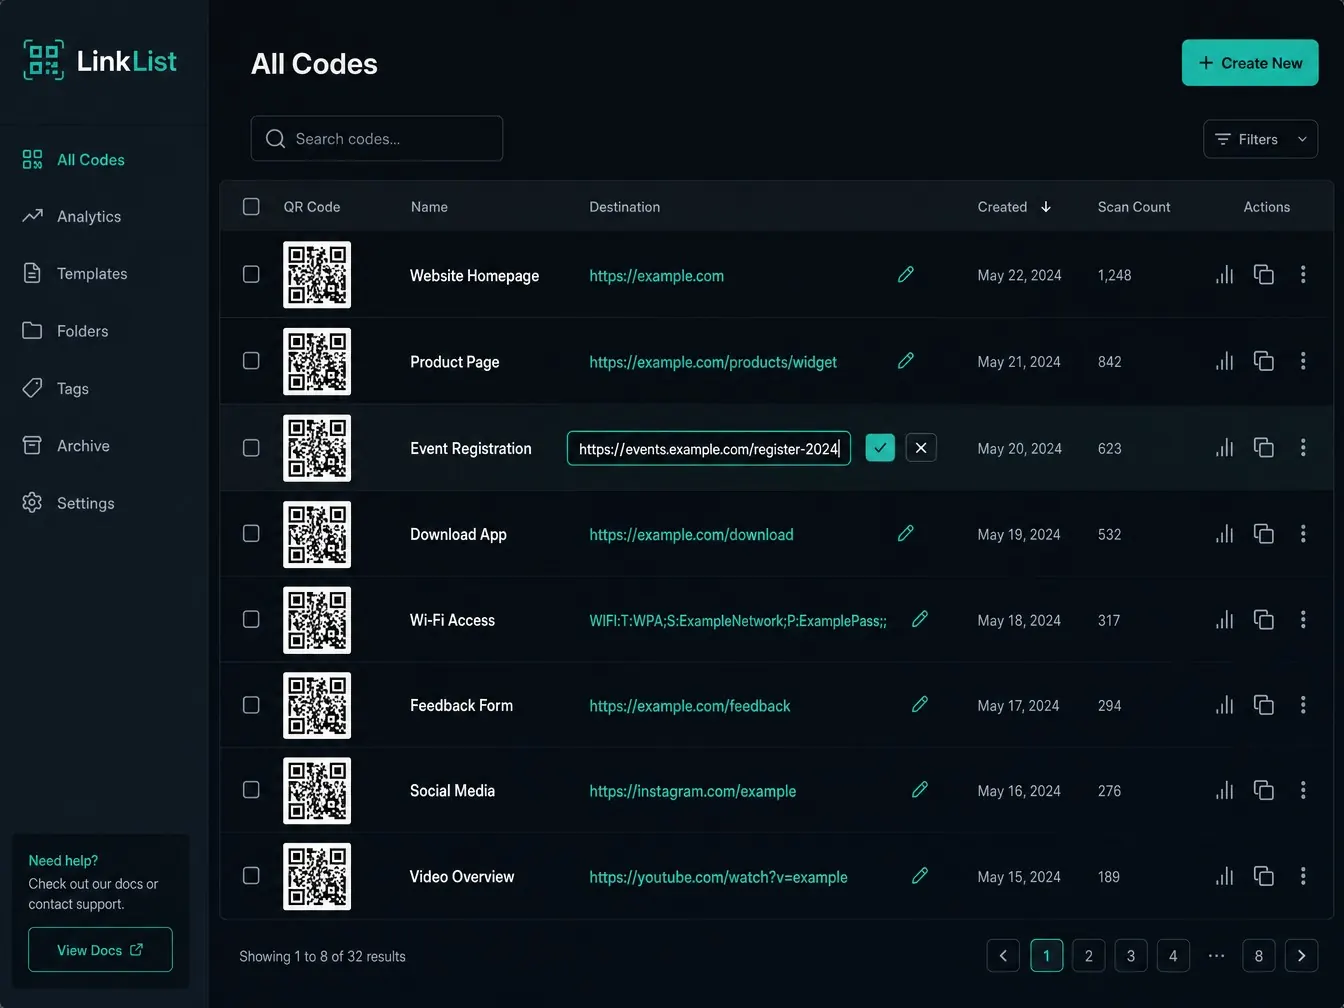Edit destination pencil for Download App
Image resolution: width=1344 pixels, height=1008 pixels.
tap(906, 533)
